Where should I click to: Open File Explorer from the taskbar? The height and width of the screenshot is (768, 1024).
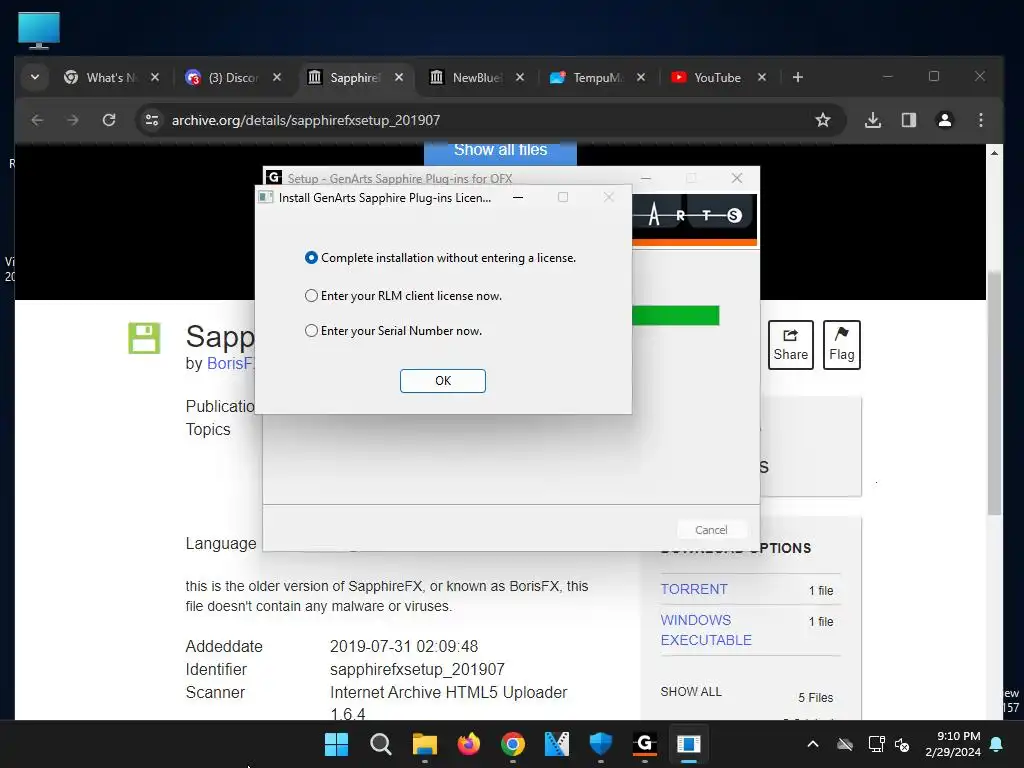click(424, 744)
